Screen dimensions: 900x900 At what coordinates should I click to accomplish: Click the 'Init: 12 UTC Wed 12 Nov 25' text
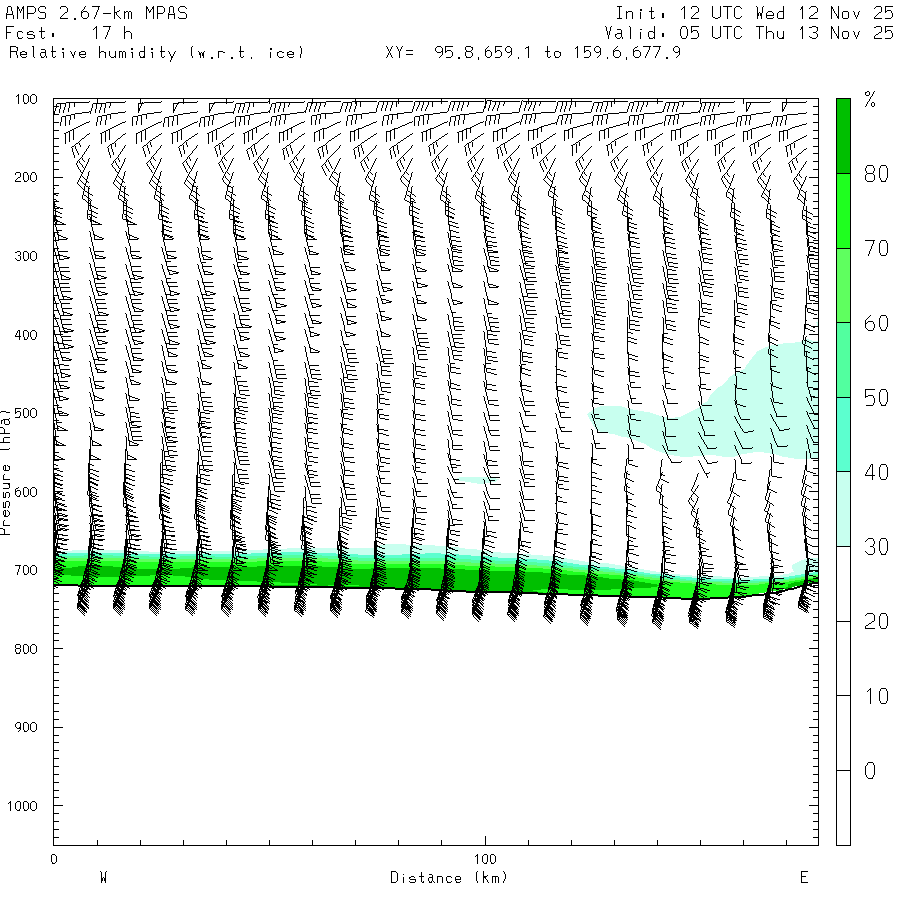click(x=754, y=13)
